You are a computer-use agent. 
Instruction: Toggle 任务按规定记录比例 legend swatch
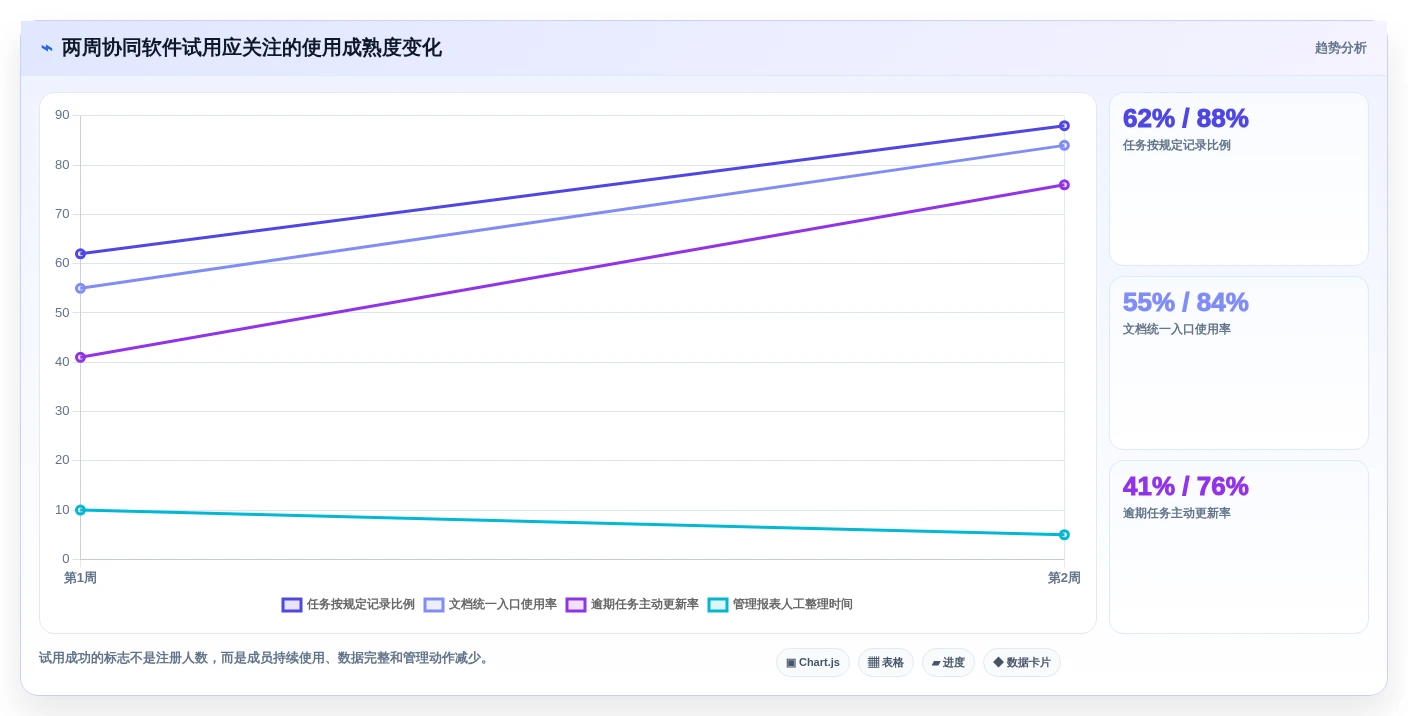(292, 605)
